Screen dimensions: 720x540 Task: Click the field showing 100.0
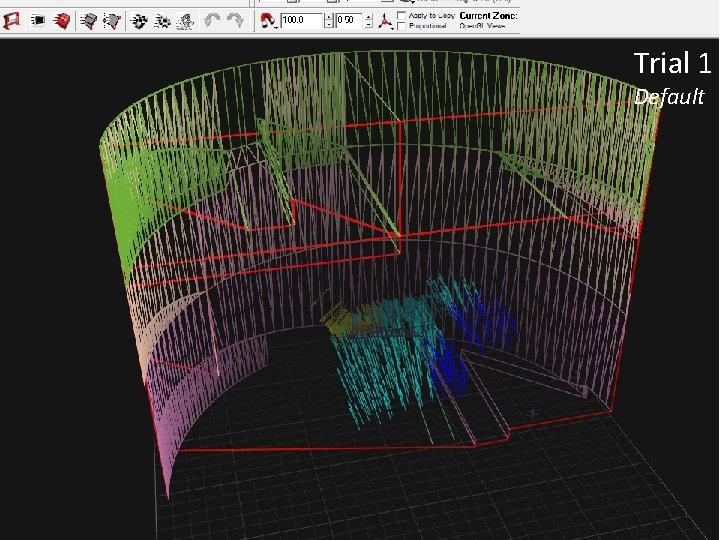tap(301, 20)
